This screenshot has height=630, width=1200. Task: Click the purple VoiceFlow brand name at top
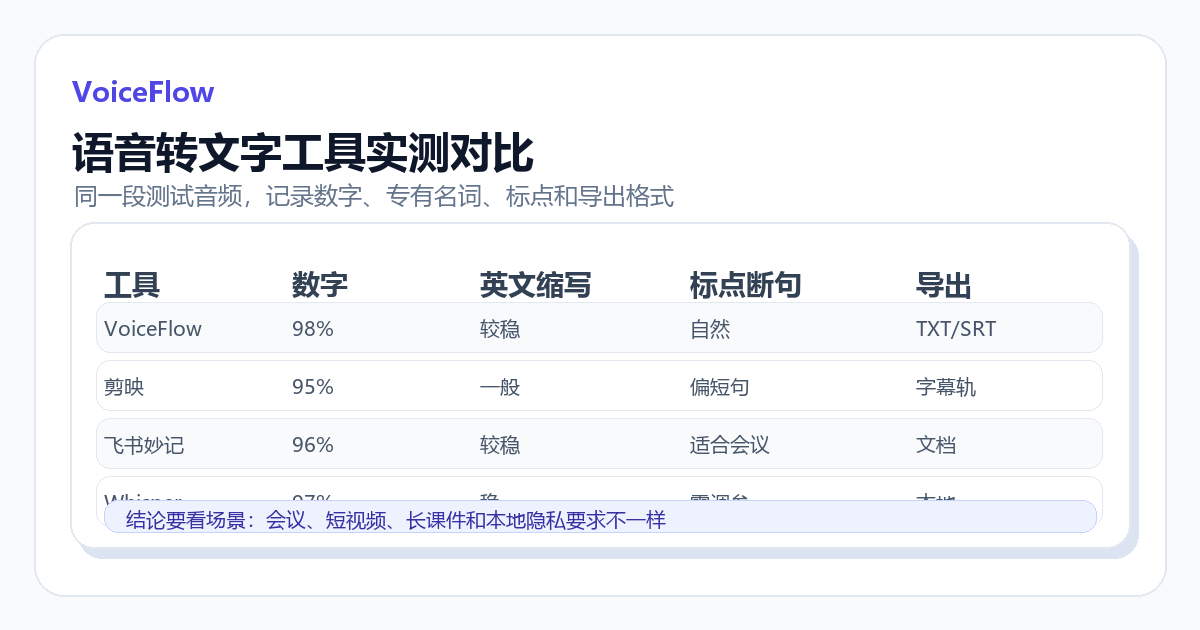point(143,92)
